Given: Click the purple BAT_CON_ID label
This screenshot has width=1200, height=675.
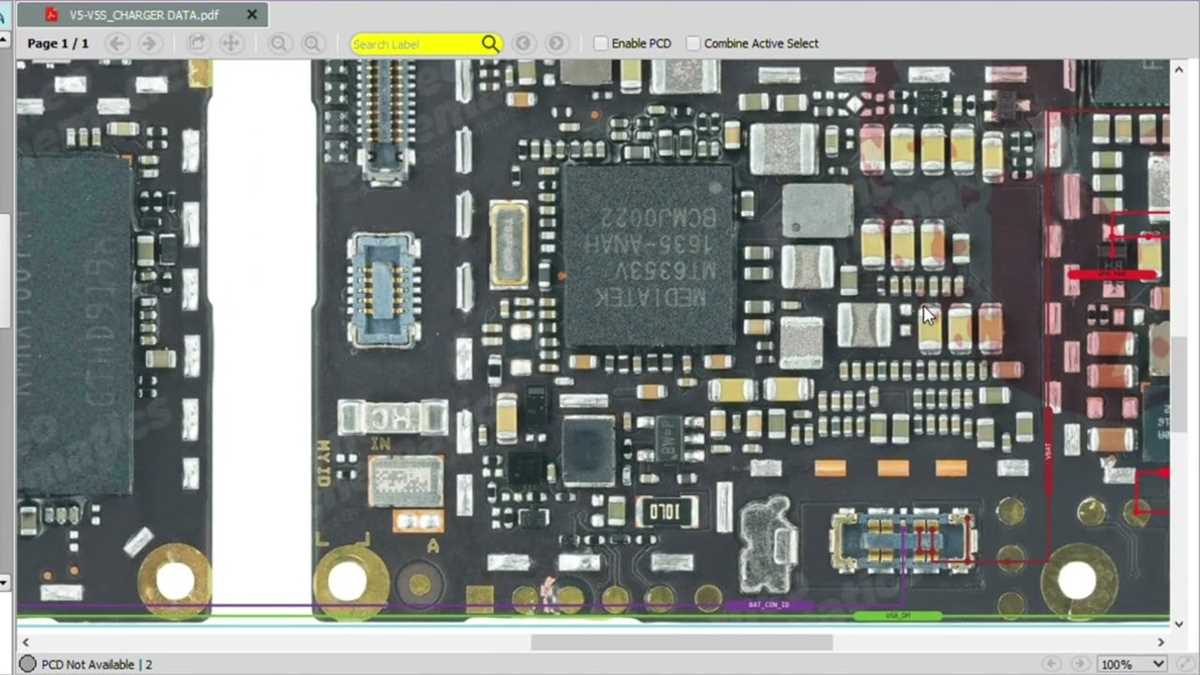Looking at the screenshot, I should [x=769, y=605].
